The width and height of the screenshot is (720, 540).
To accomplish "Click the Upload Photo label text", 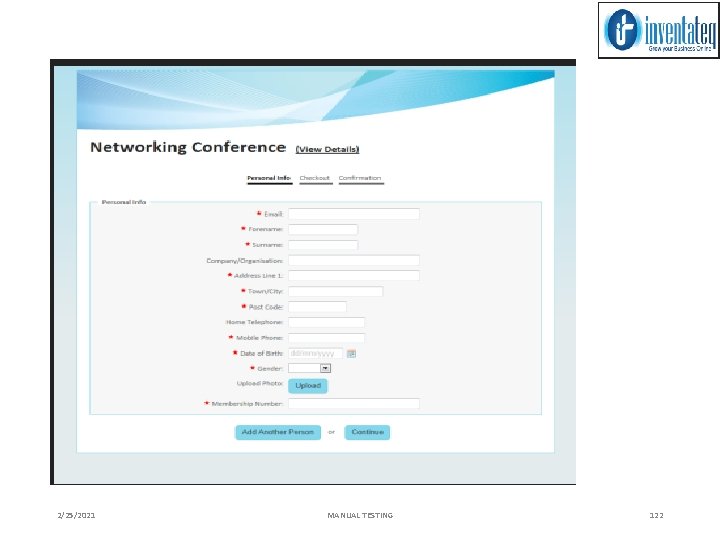I will (260, 383).
